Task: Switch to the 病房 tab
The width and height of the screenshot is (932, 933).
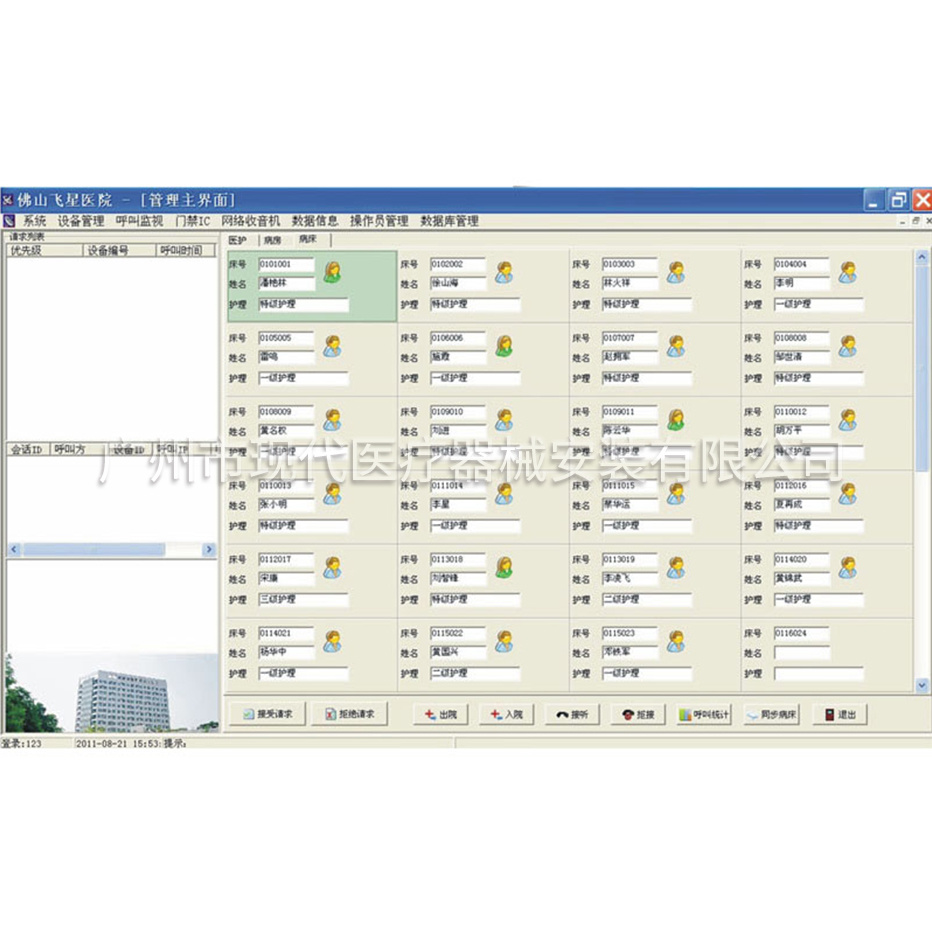Action: coord(272,240)
